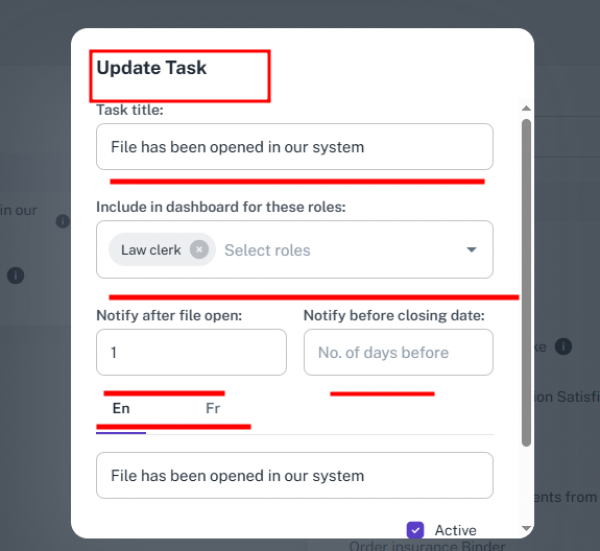Image resolution: width=600 pixels, height=551 pixels.
Task: Click the 'Update Task' dialog heading
Action: pos(152,68)
